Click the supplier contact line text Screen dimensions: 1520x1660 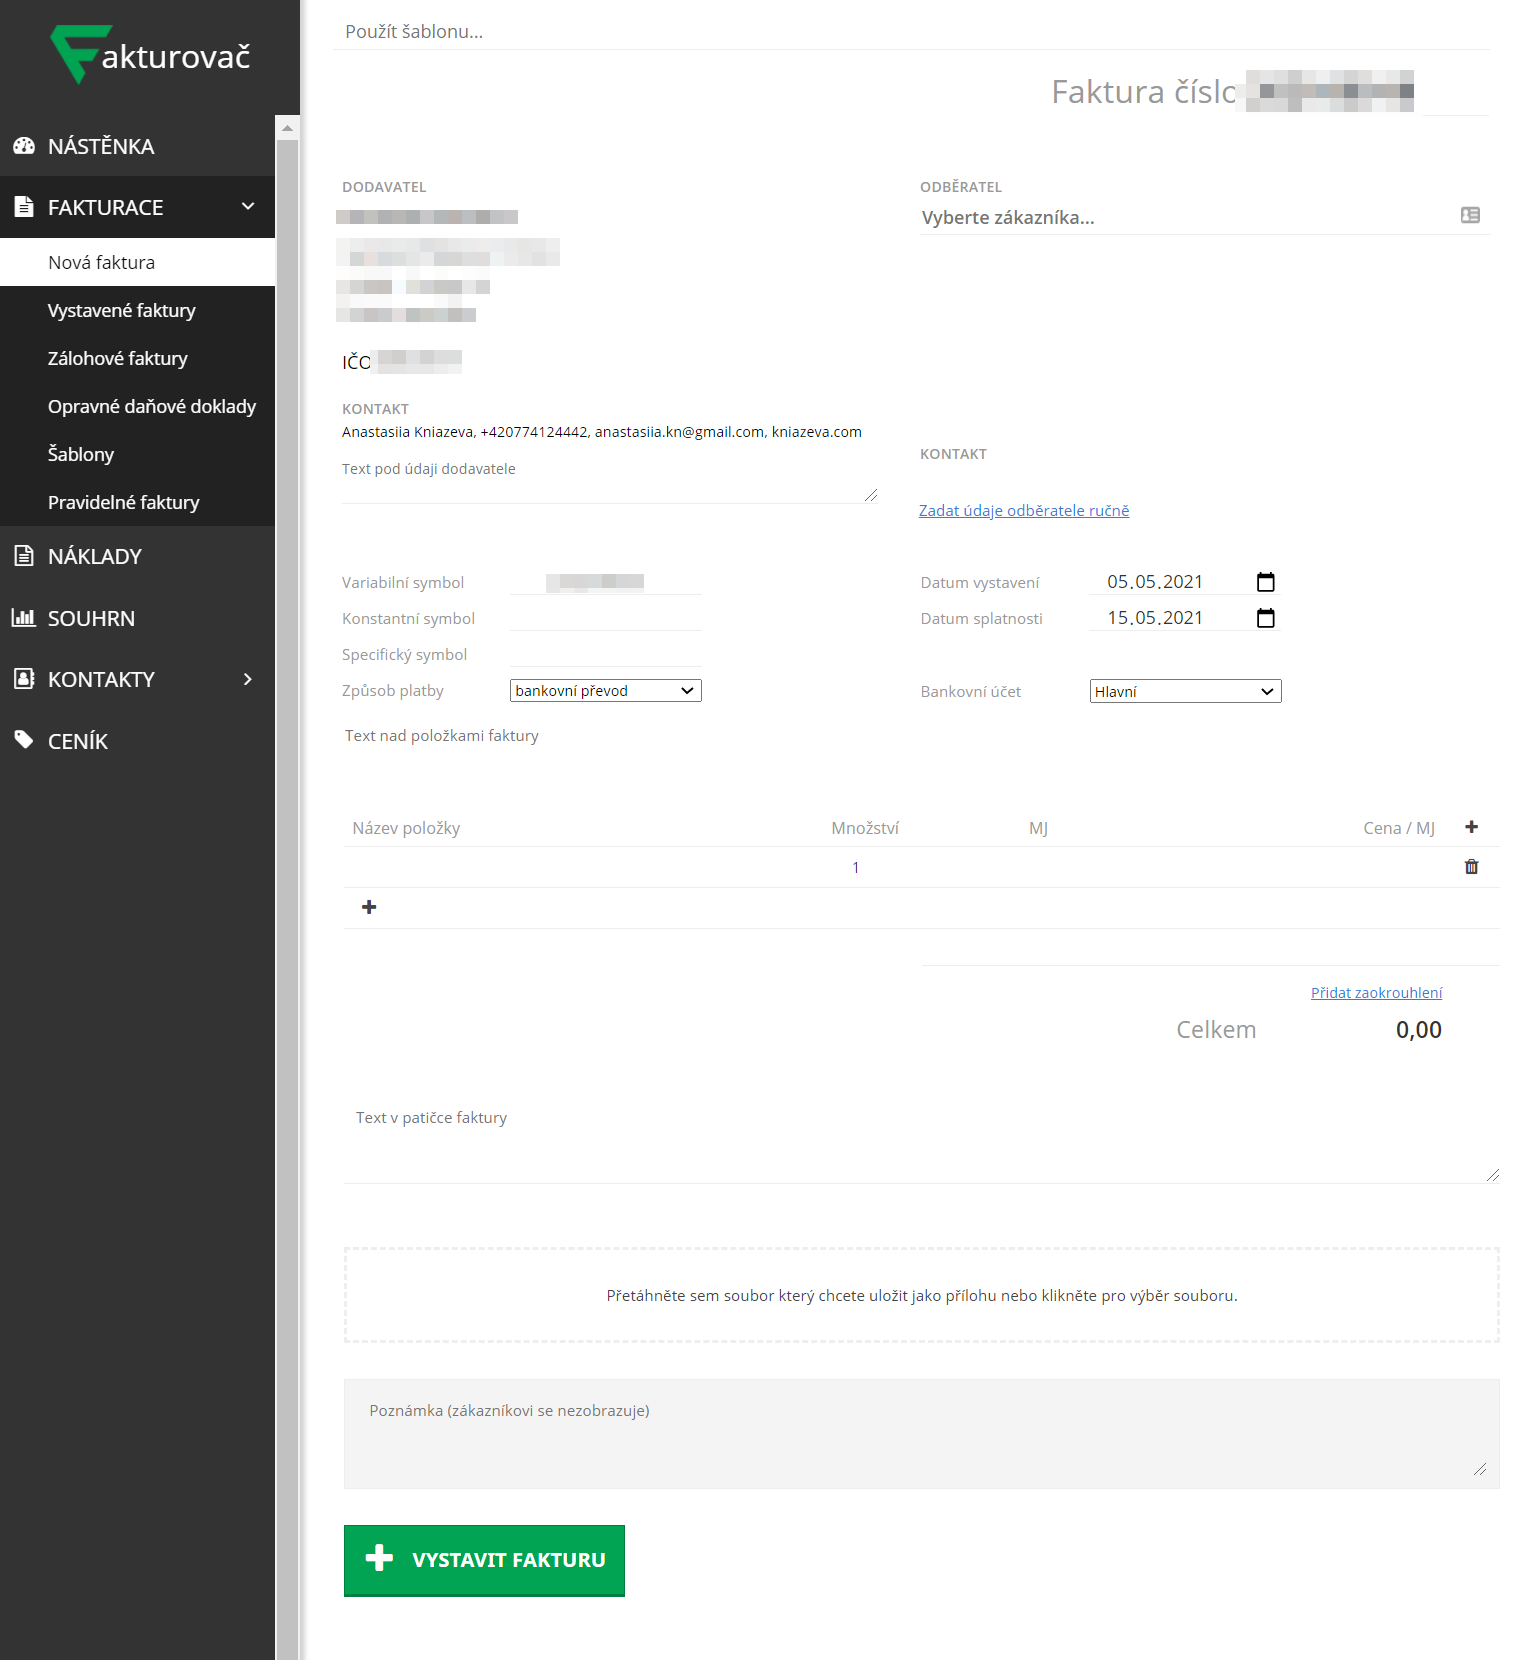tap(602, 432)
